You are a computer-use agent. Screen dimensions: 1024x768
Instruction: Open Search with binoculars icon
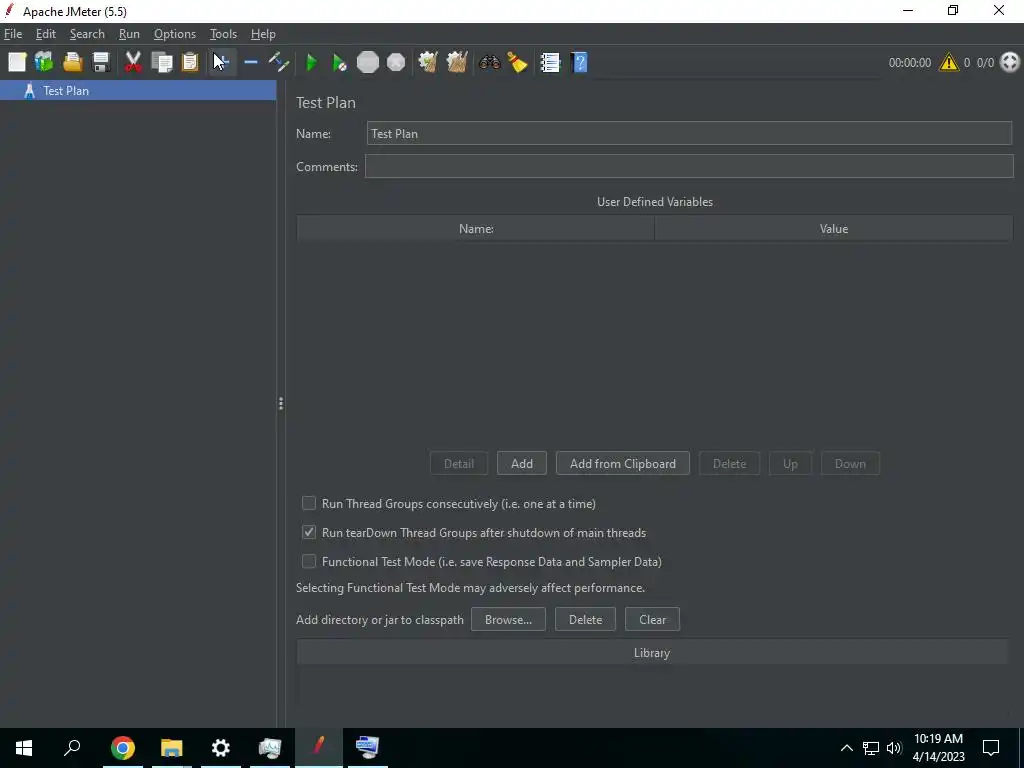(x=489, y=62)
